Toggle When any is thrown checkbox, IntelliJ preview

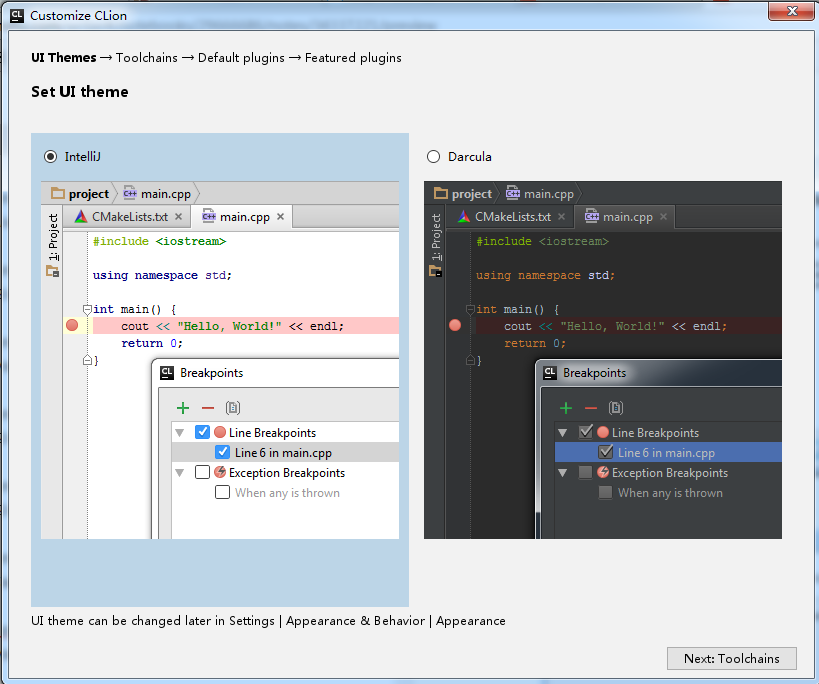[x=223, y=492]
